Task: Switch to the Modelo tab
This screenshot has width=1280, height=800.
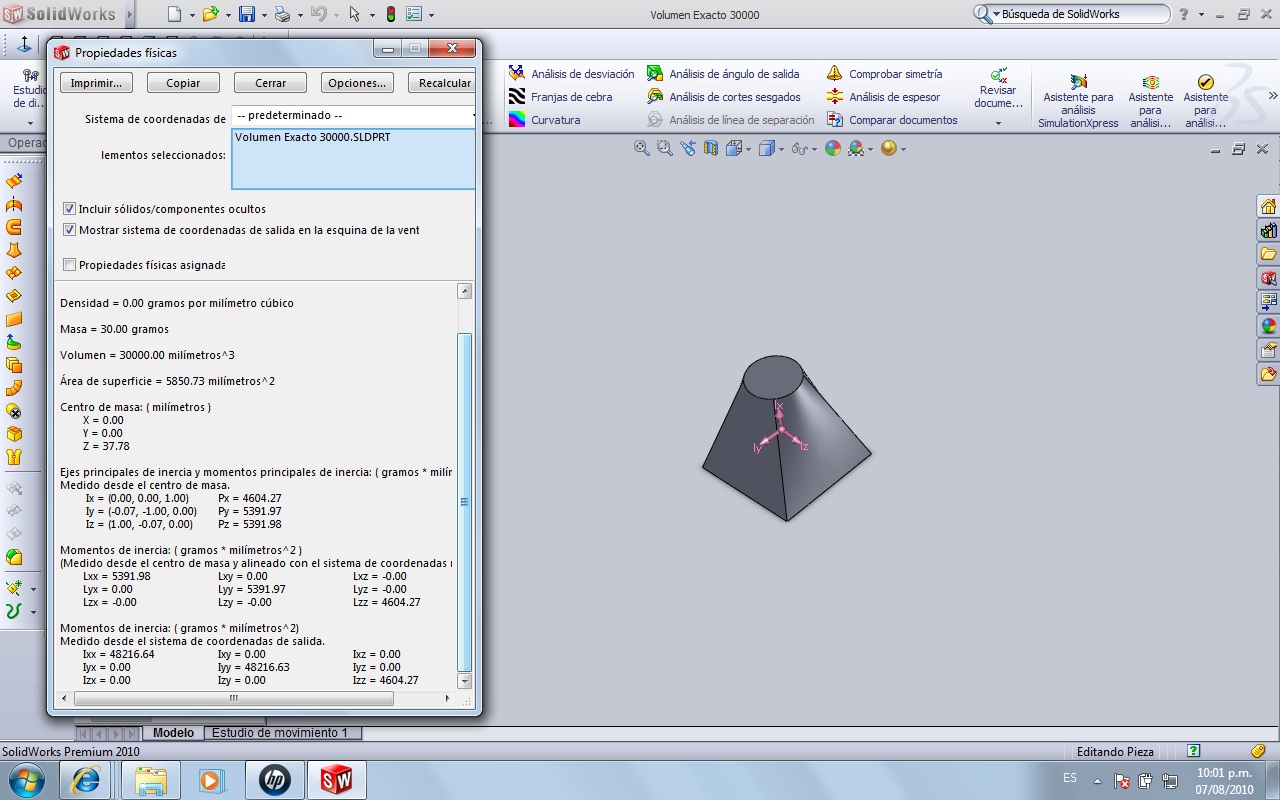Action: point(173,733)
